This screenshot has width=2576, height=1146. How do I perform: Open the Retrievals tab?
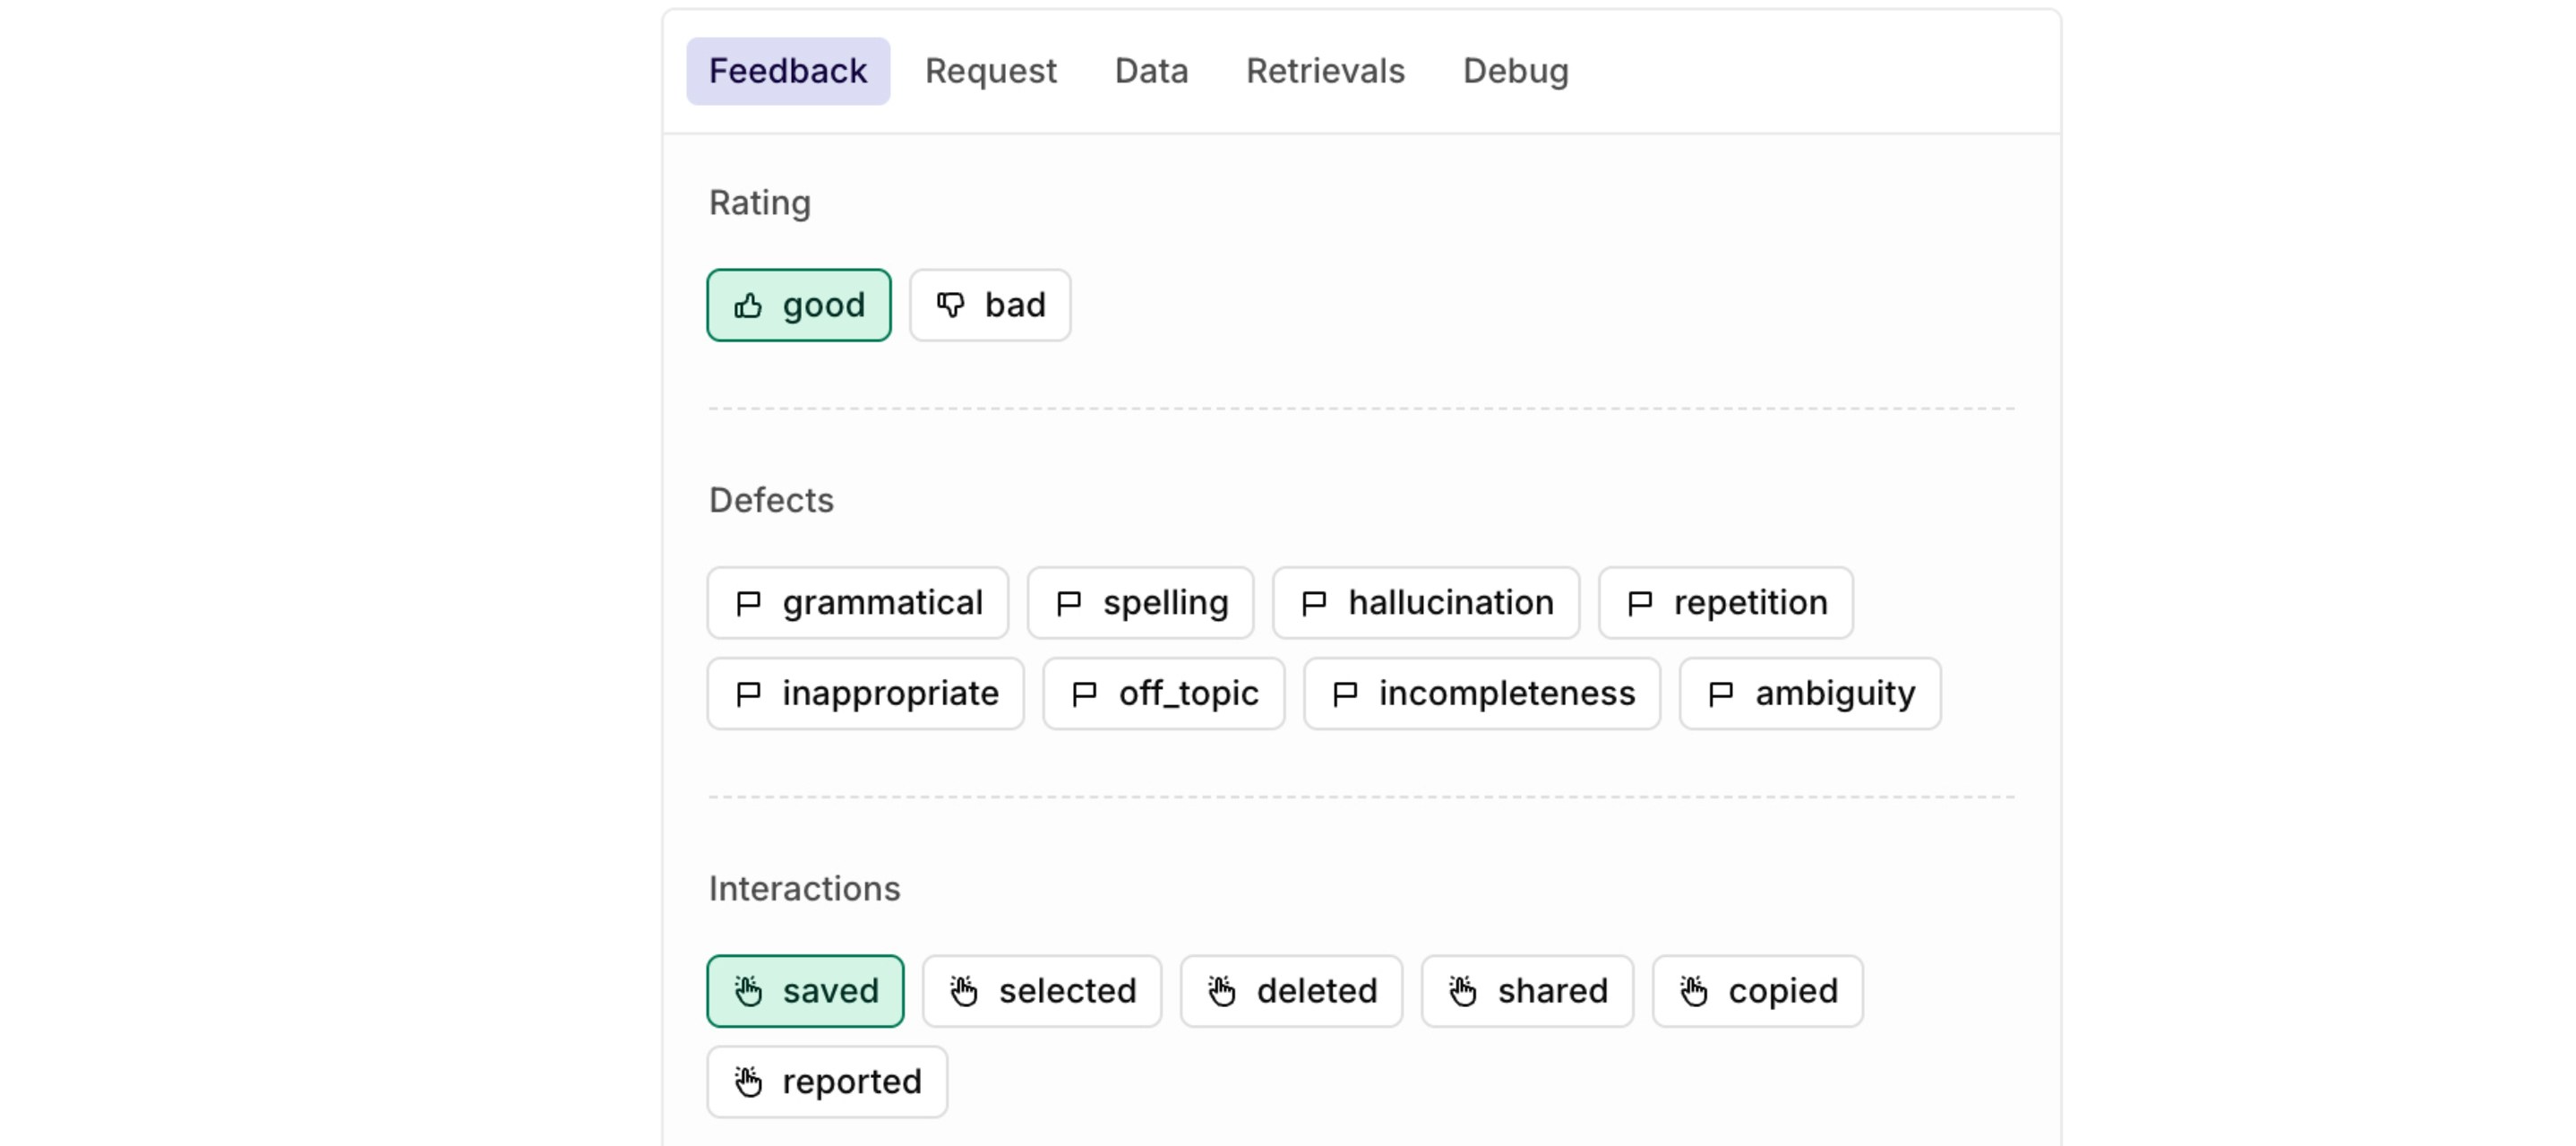tap(1324, 71)
